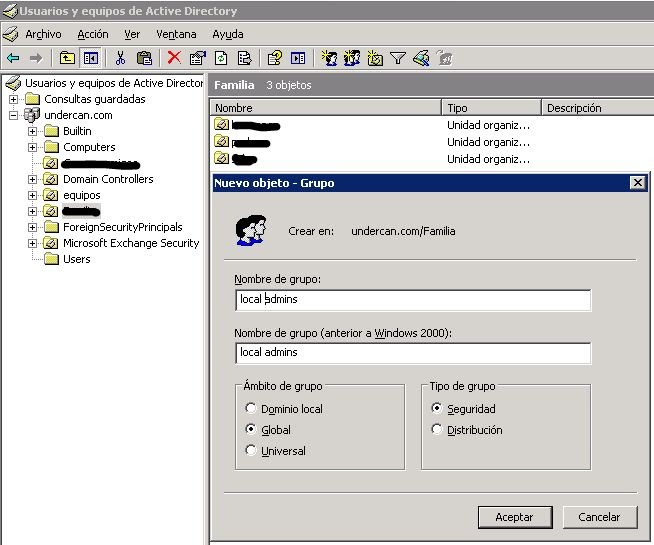Click the Cancelar button

pyautogui.click(x=600, y=517)
